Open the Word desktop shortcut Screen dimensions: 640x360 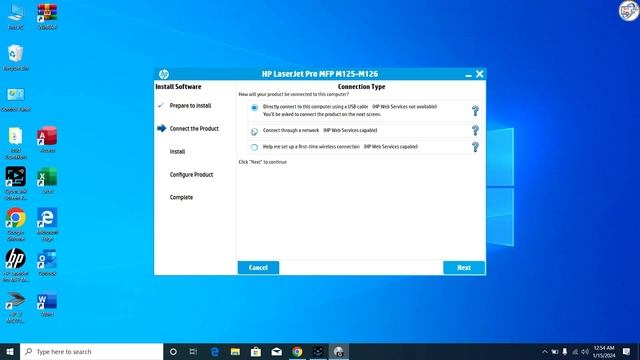click(47, 304)
